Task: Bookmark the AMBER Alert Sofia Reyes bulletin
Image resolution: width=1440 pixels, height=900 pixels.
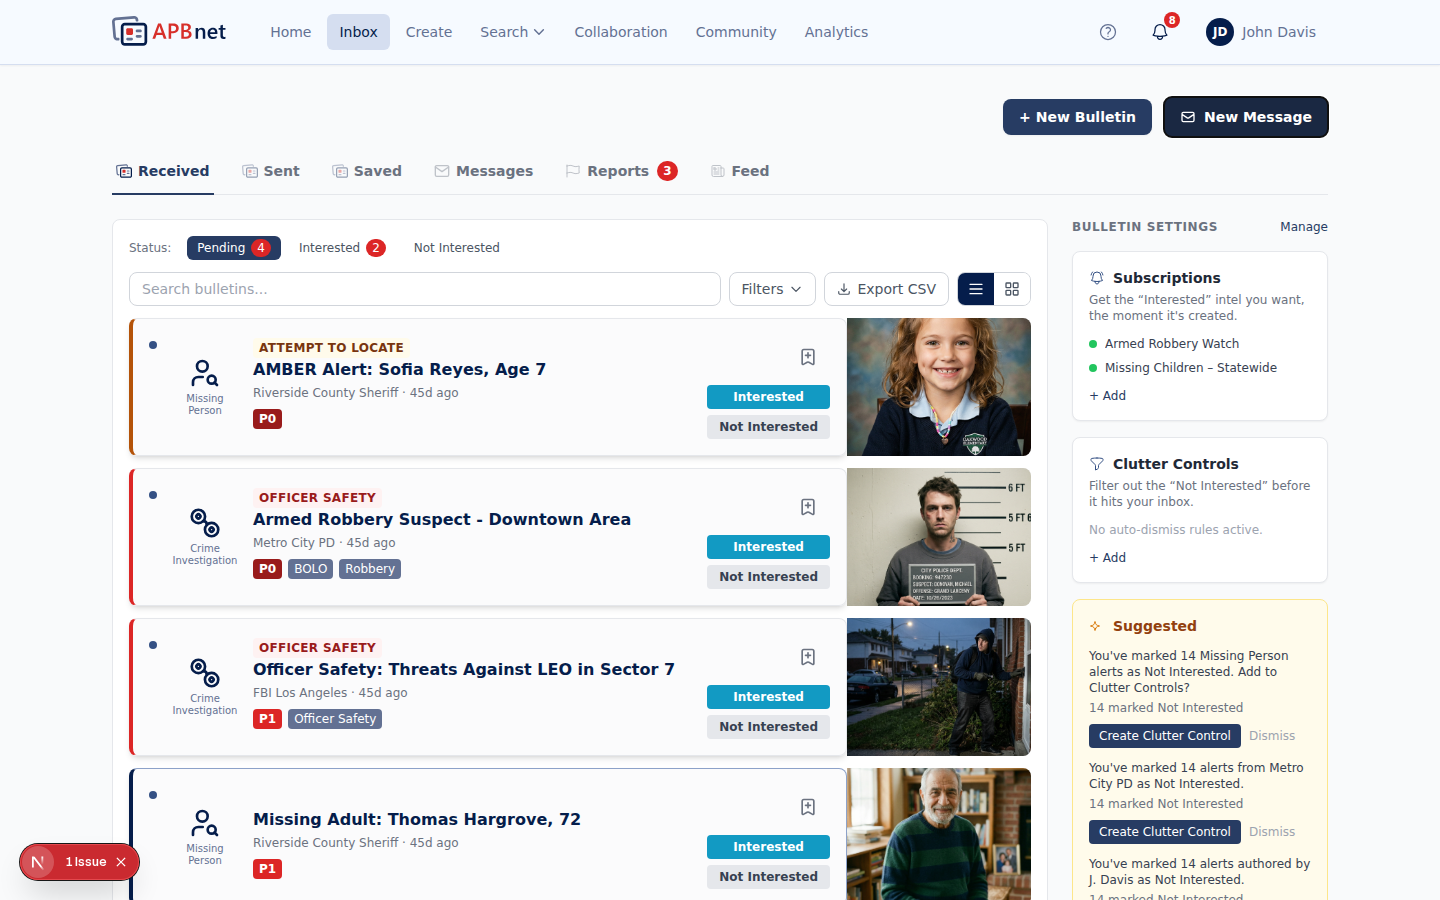Action: 808,357
